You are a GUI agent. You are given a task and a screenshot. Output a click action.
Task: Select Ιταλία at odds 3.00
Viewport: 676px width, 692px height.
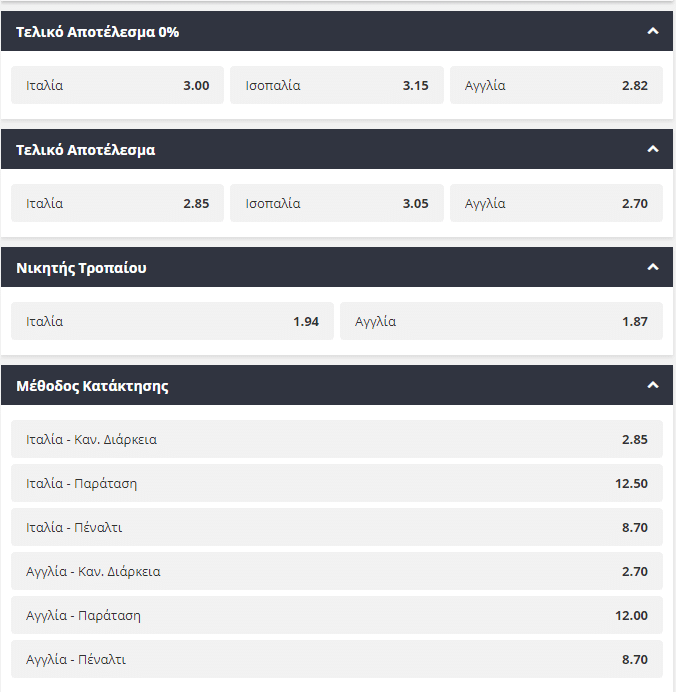point(117,85)
